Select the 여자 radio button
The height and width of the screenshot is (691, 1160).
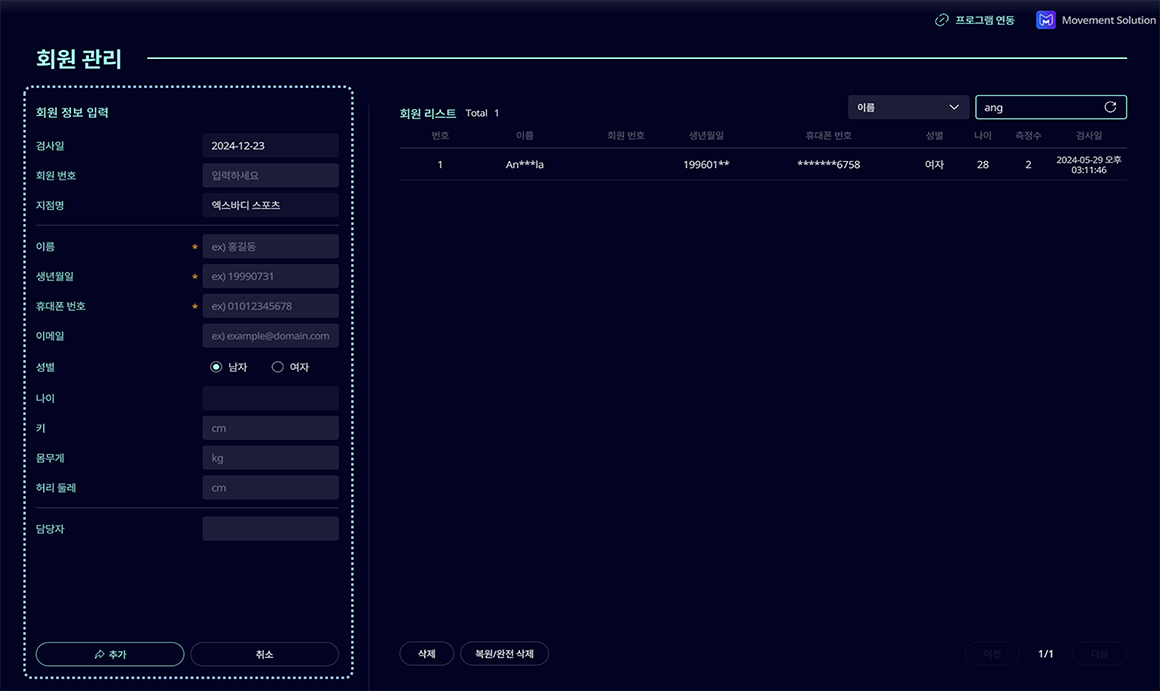click(278, 367)
